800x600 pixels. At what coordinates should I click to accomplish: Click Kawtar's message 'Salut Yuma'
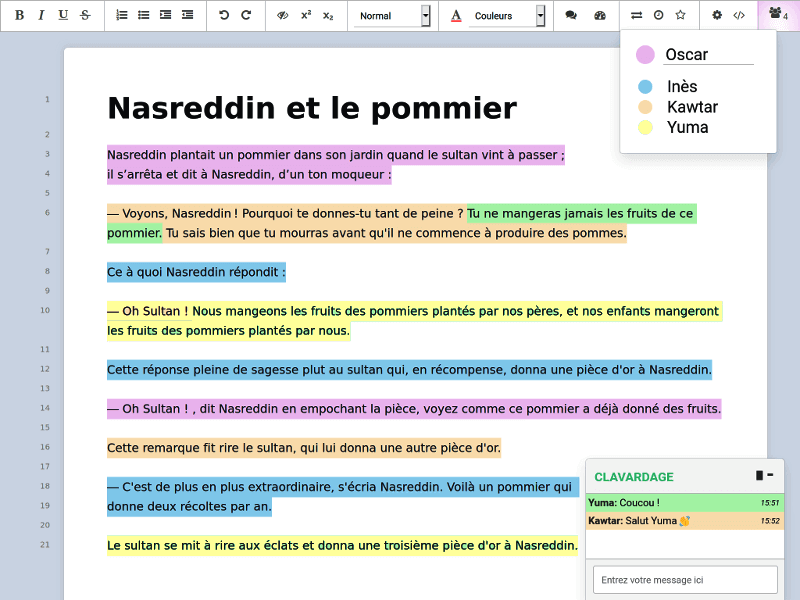684,521
